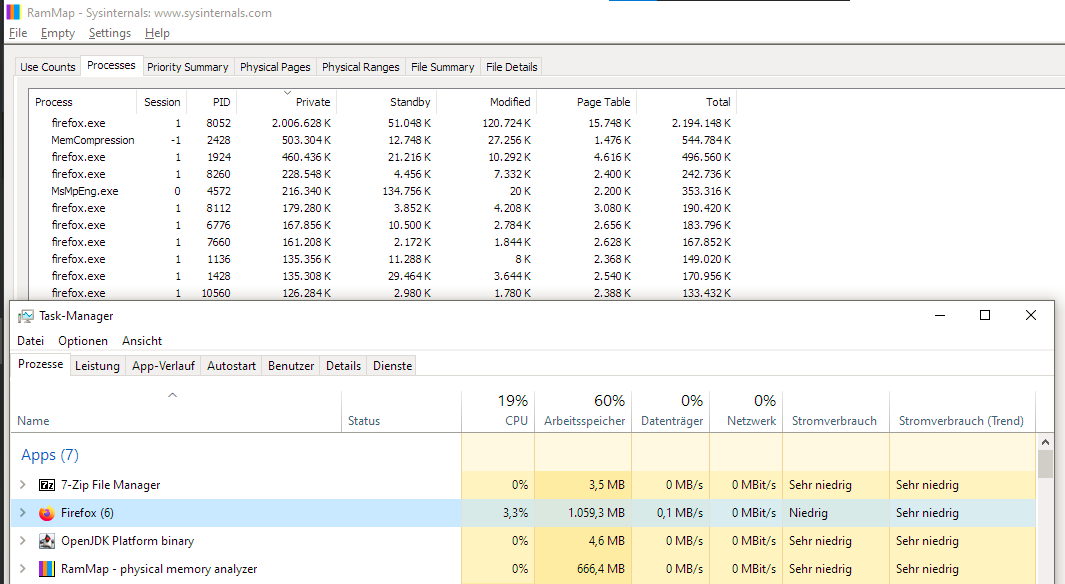
Task: Click the RamMap title bar icon
Action: [x=13, y=12]
